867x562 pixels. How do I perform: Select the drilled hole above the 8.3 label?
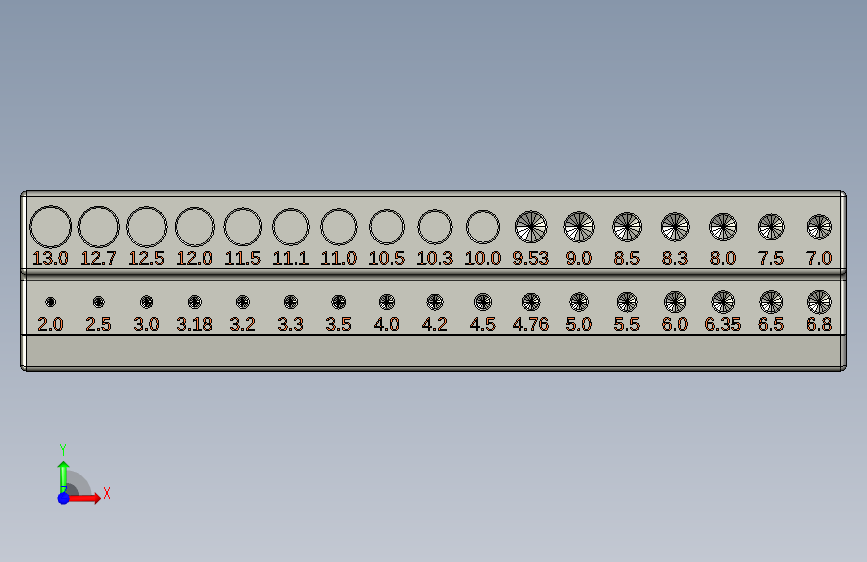point(675,227)
